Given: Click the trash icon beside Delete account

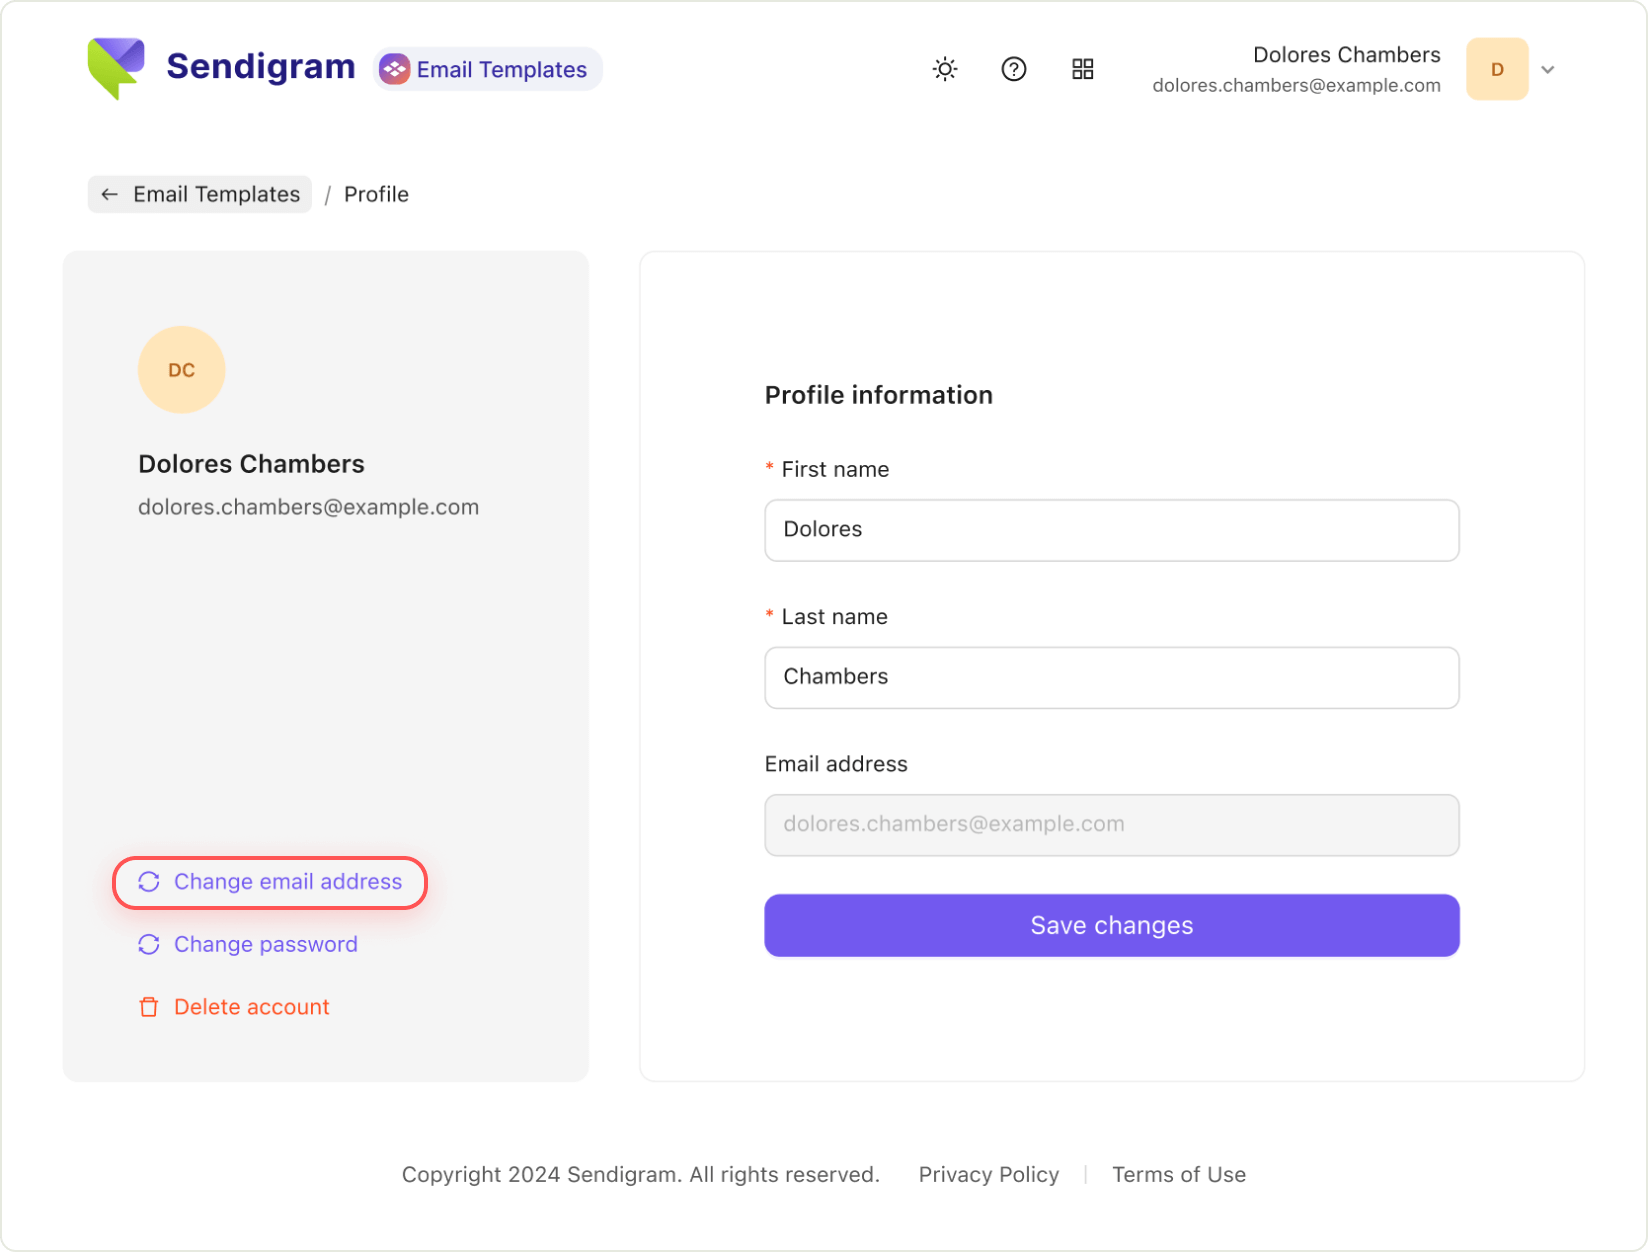Looking at the screenshot, I should click(149, 1007).
